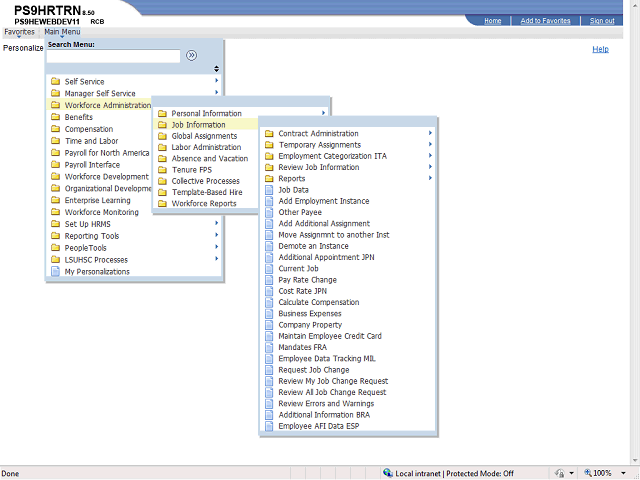This screenshot has width=640, height=480.
Task: Select Add Additional Assignment item
Action: [x=324, y=224]
